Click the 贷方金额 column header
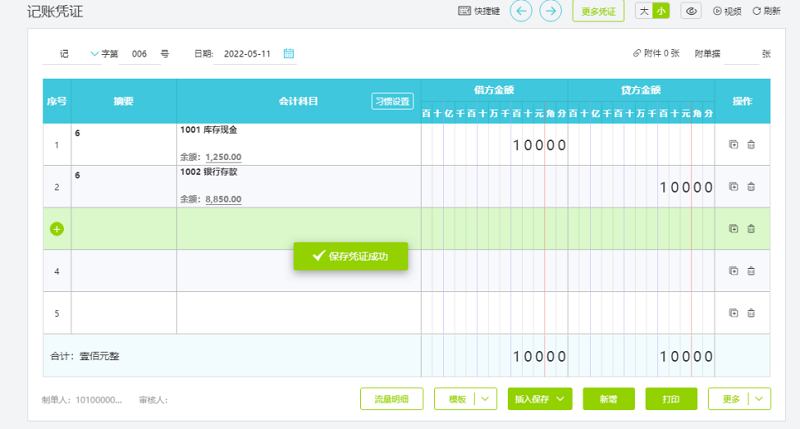This screenshot has height=429, width=800. click(x=641, y=90)
